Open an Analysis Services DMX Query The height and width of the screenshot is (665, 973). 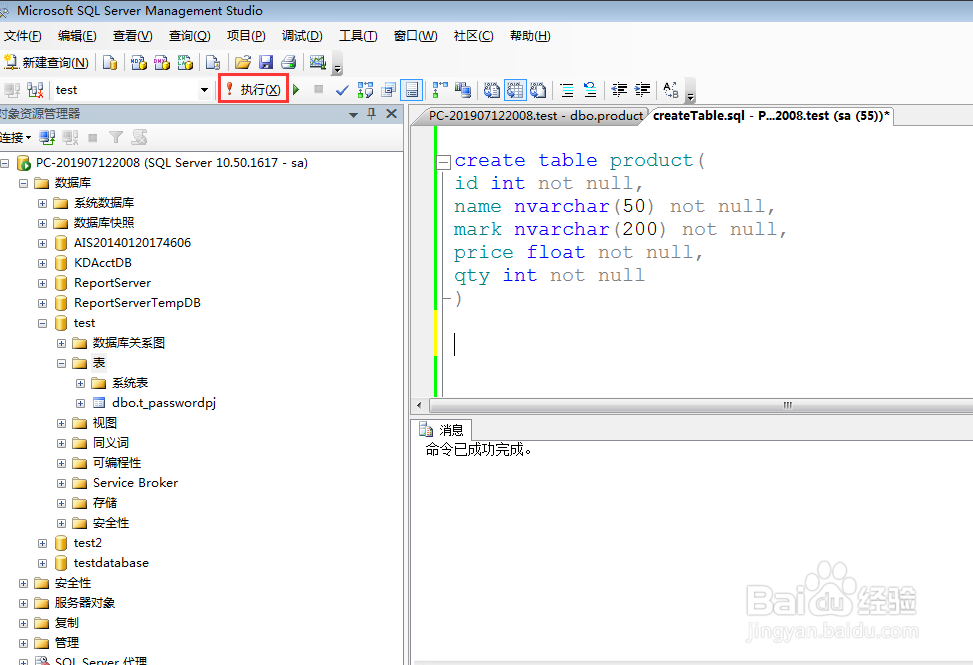click(x=162, y=62)
